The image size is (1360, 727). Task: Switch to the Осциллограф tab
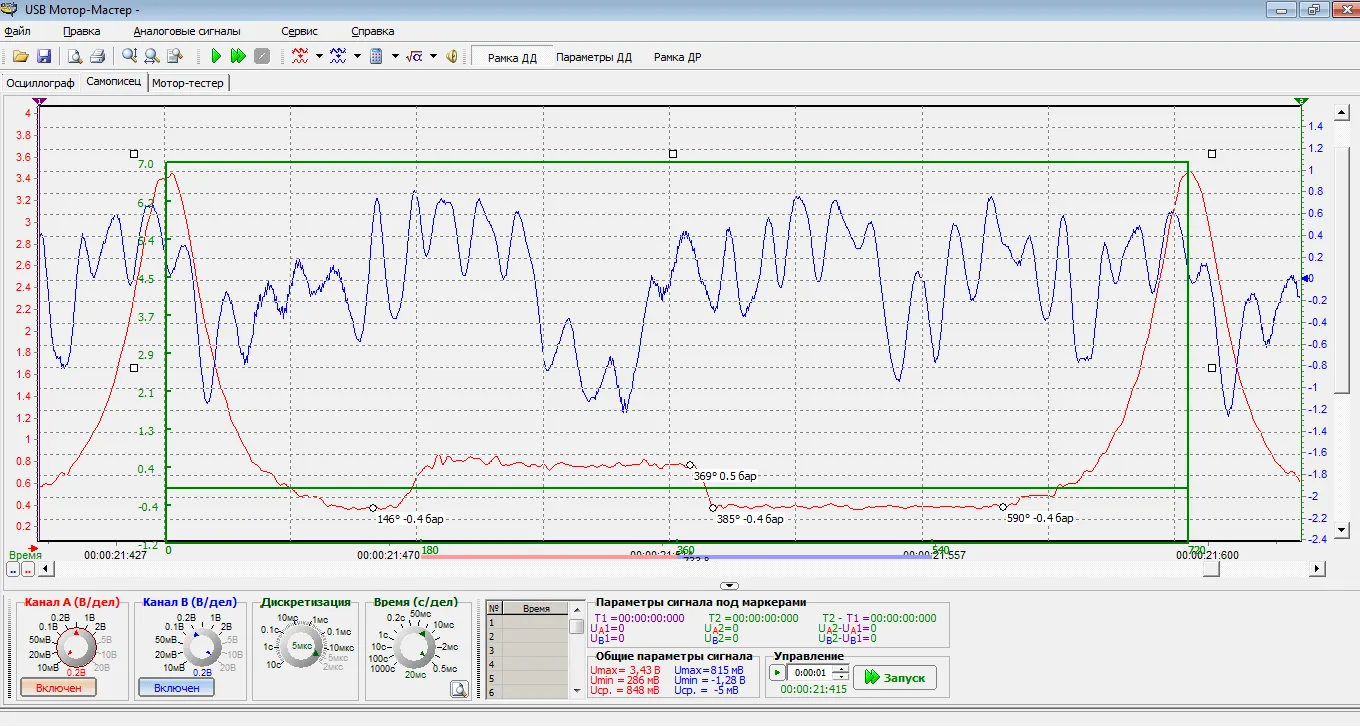coord(40,83)
